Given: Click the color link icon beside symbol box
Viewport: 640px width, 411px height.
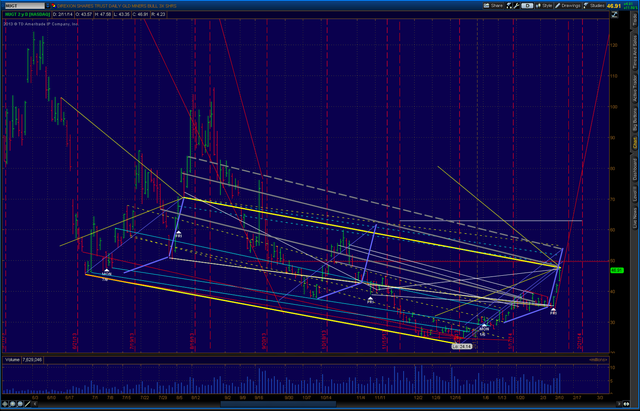Looking at the screenshot, I should click(x=53, y=6).
